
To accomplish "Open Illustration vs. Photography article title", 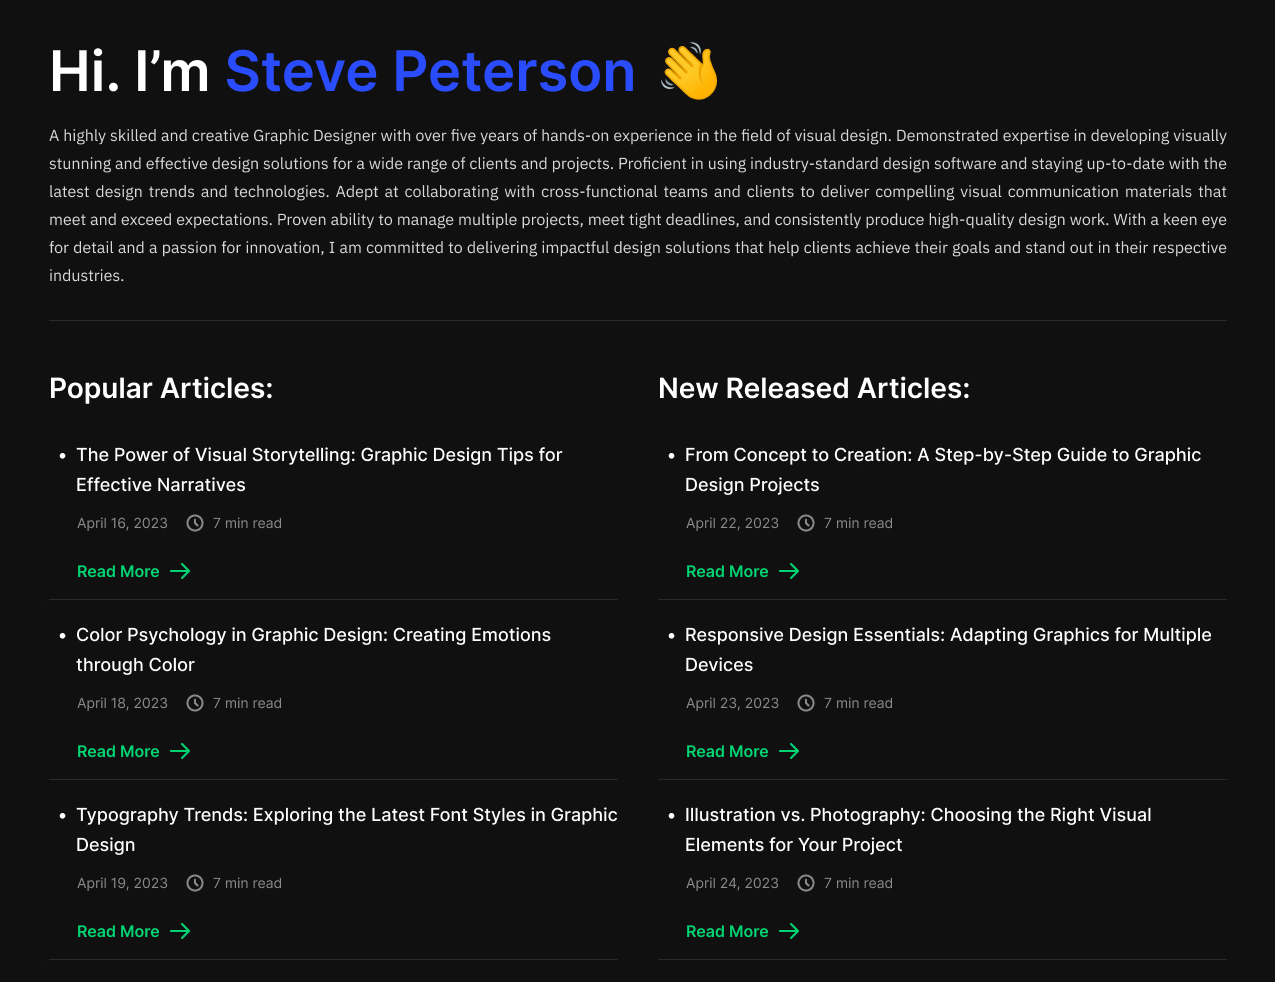I will pos(918,829).
